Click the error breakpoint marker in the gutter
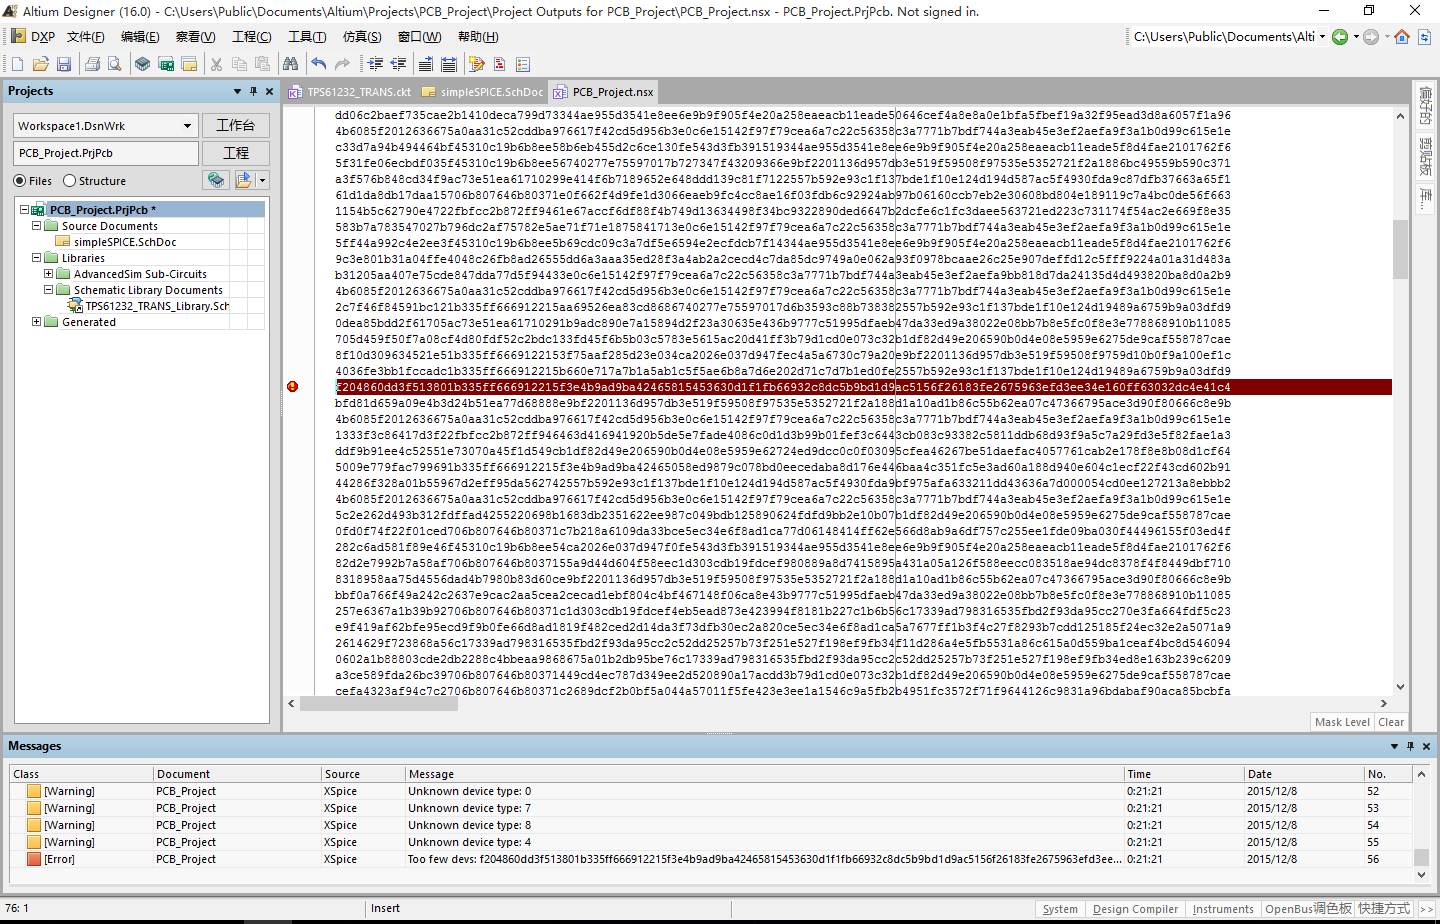The height and width of the screenshot is (924, 1440). 292,386
